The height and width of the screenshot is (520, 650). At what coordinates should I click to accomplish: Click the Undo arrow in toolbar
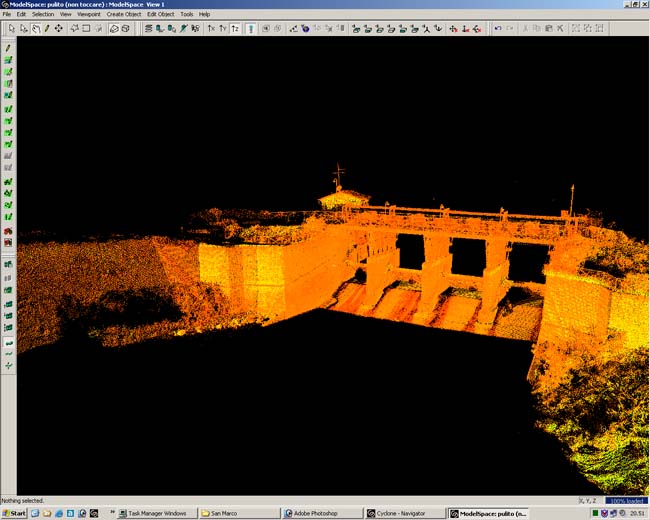point(498,29)
